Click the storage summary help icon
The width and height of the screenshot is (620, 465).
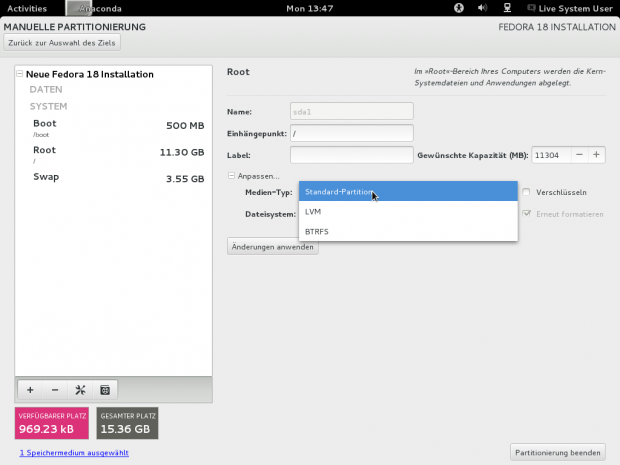[105, 389]
